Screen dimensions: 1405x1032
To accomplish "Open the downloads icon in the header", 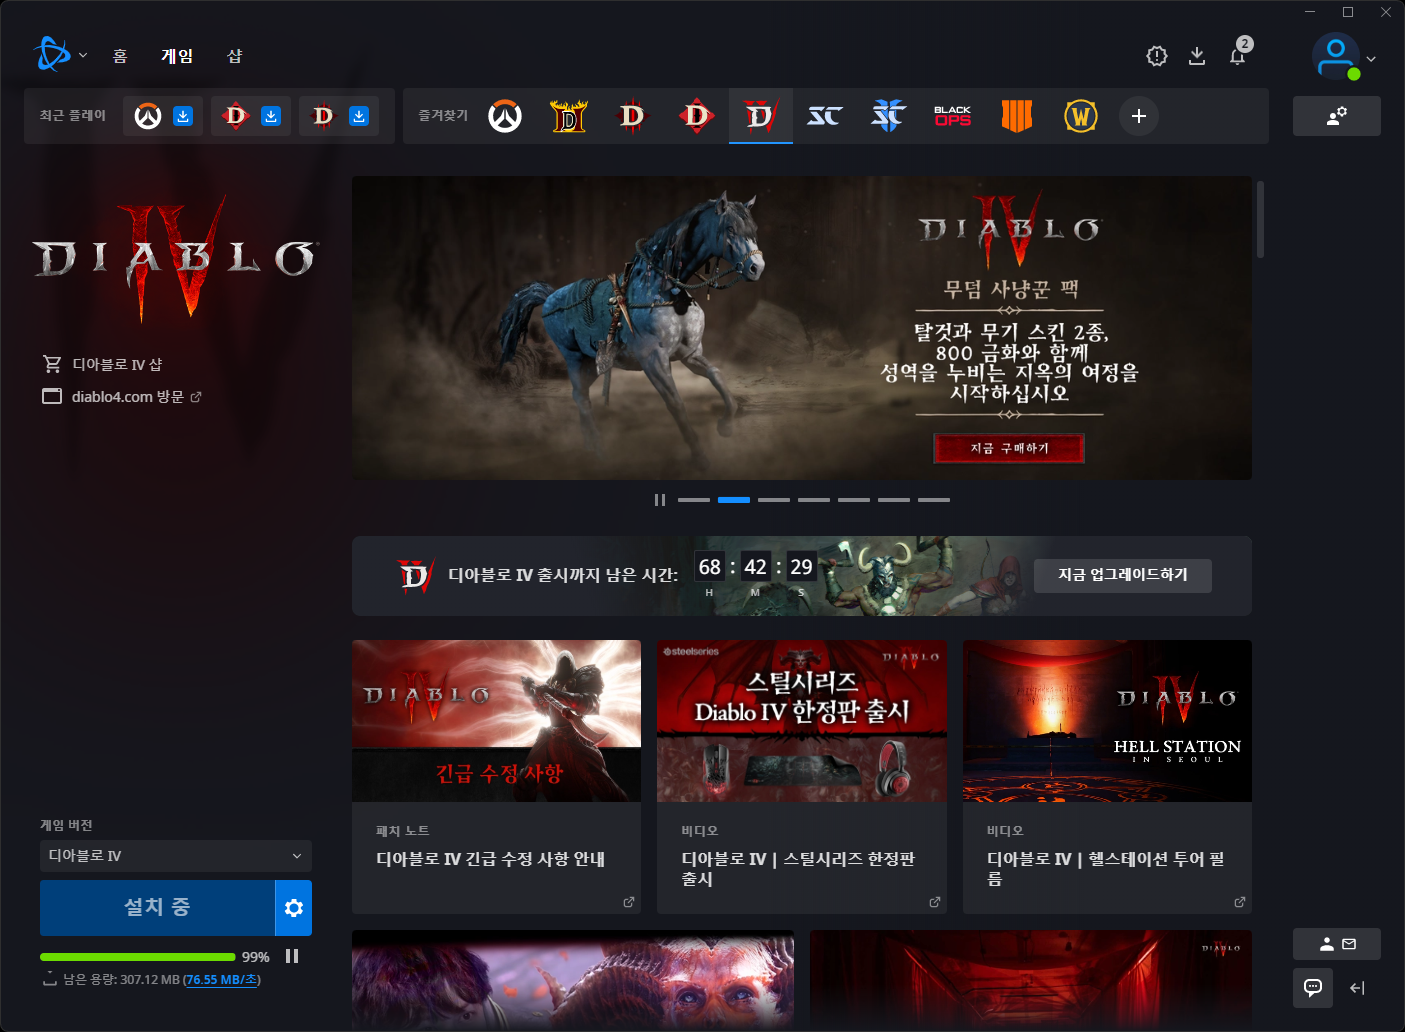I will point(1197,56).
